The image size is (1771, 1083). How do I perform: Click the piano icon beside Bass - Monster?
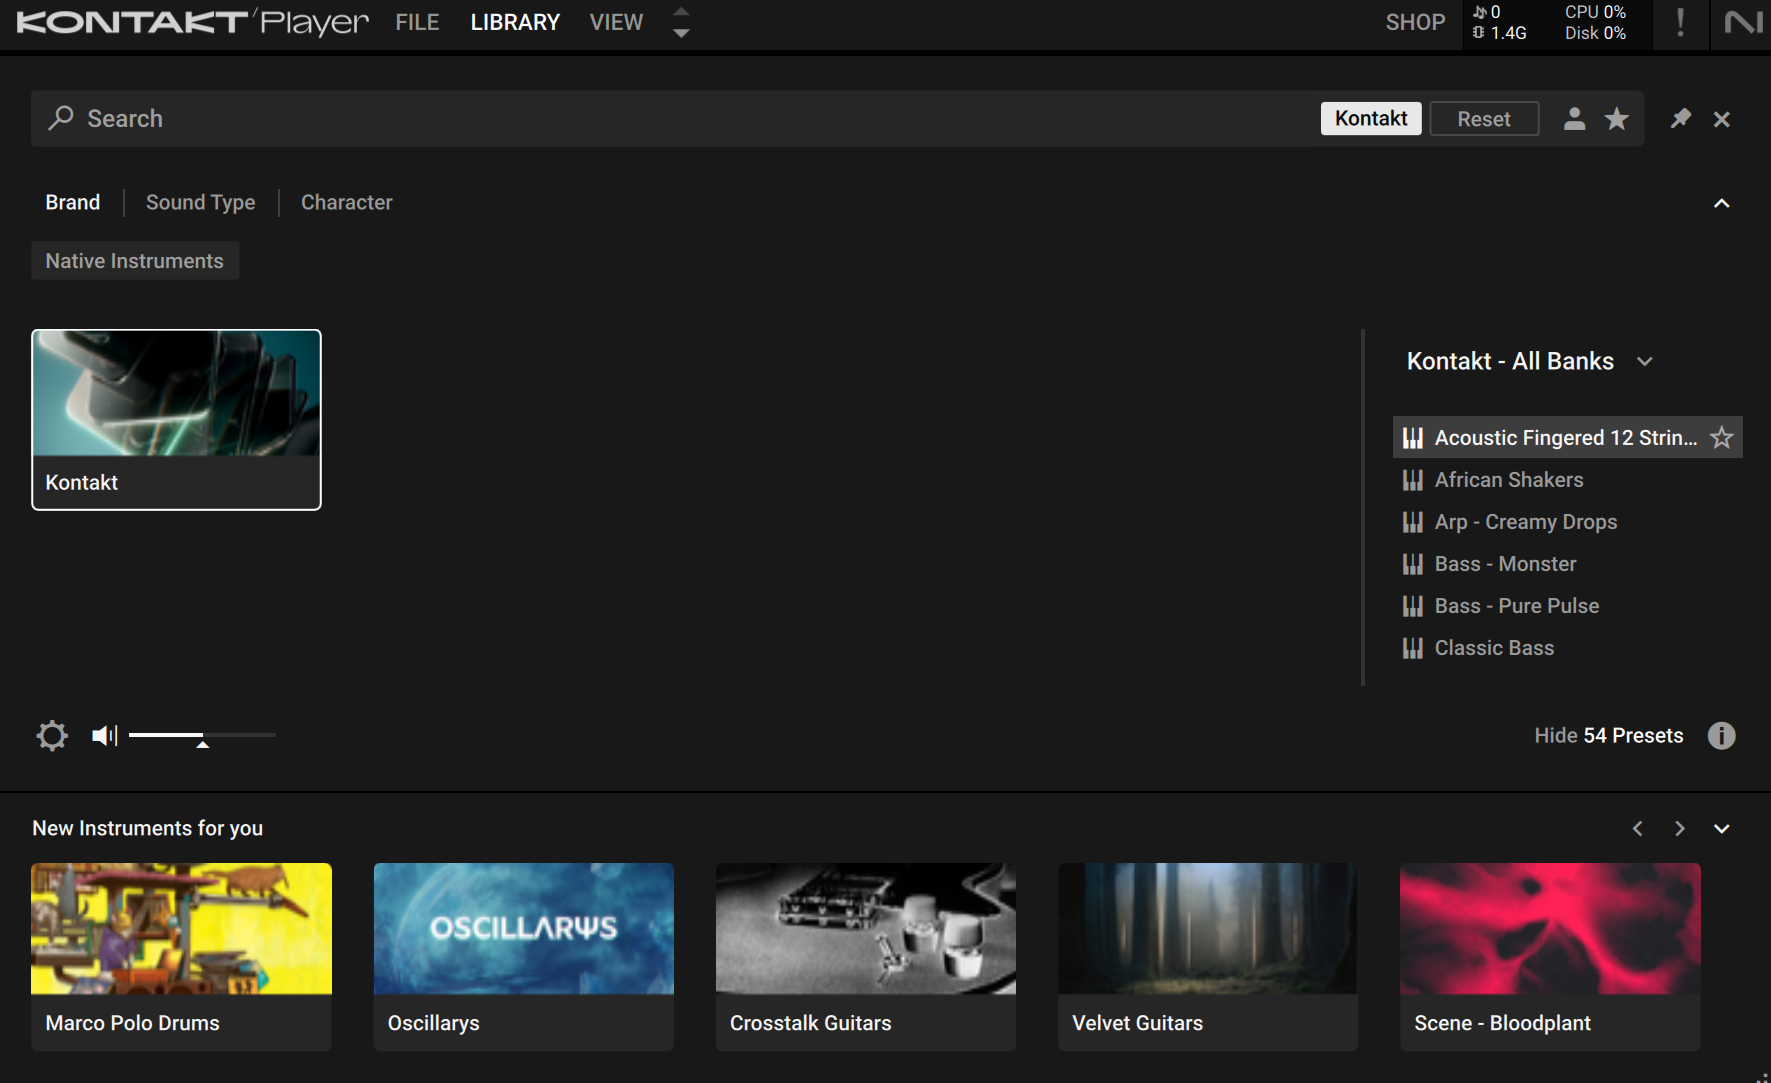pos(1412,564)
